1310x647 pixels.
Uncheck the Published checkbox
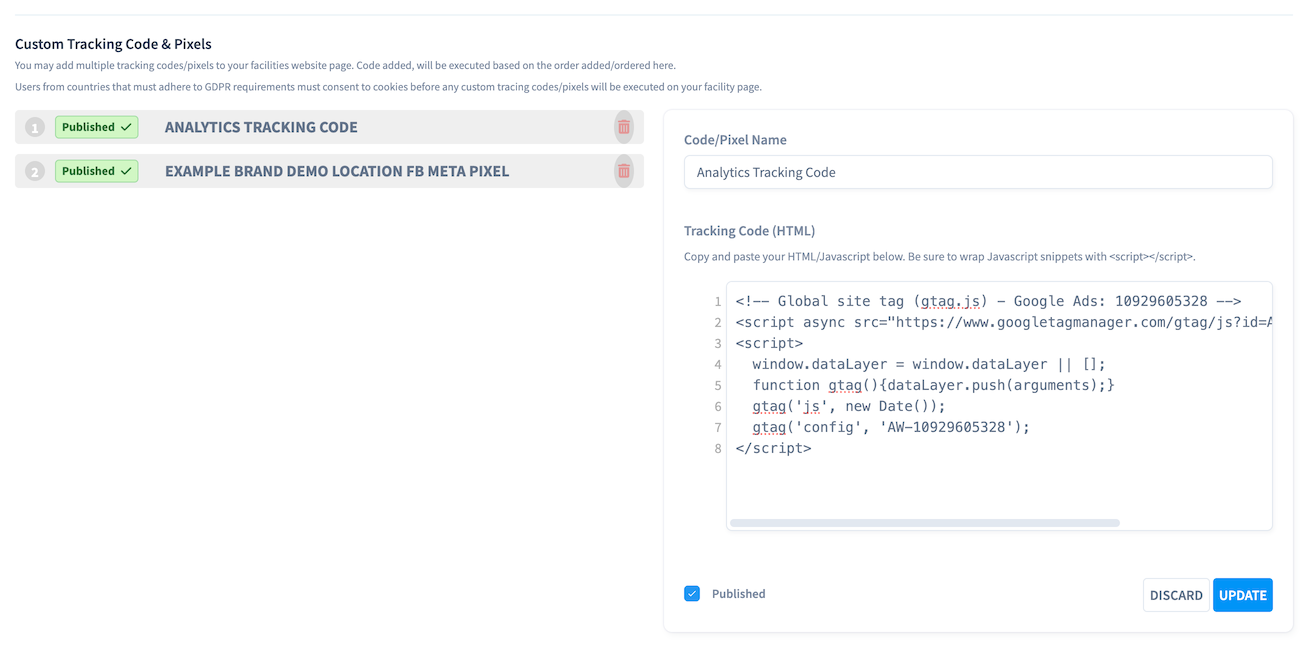(x=692, y=593)
